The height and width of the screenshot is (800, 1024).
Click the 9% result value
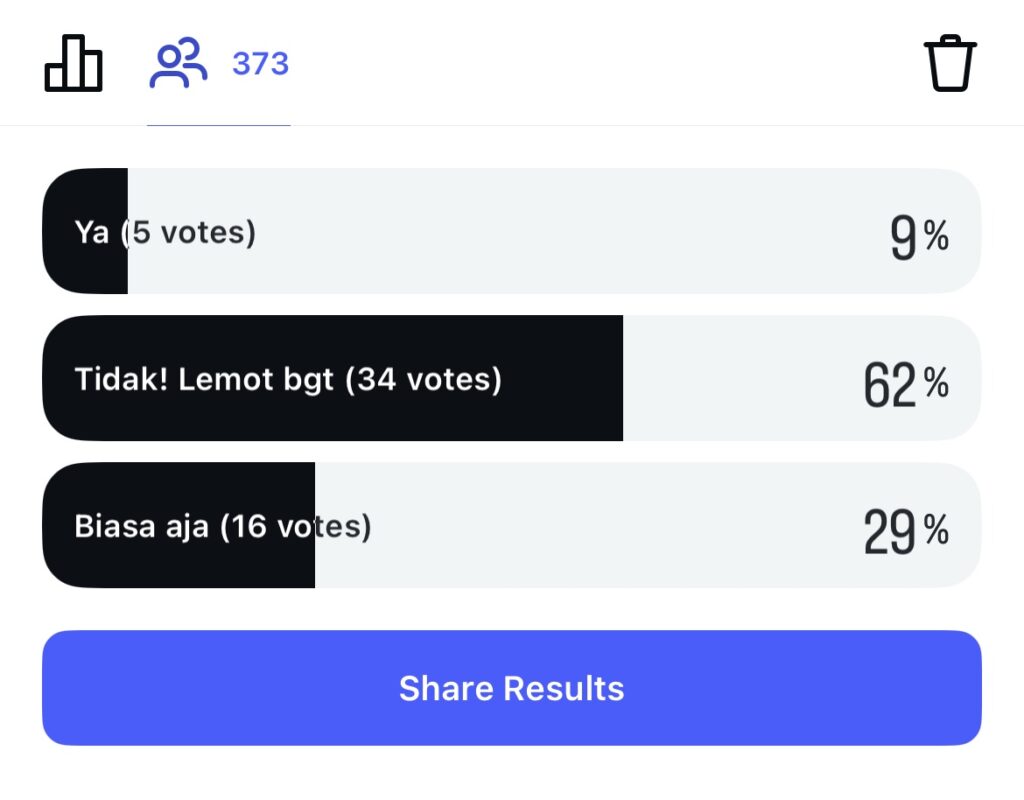(918, 237)
